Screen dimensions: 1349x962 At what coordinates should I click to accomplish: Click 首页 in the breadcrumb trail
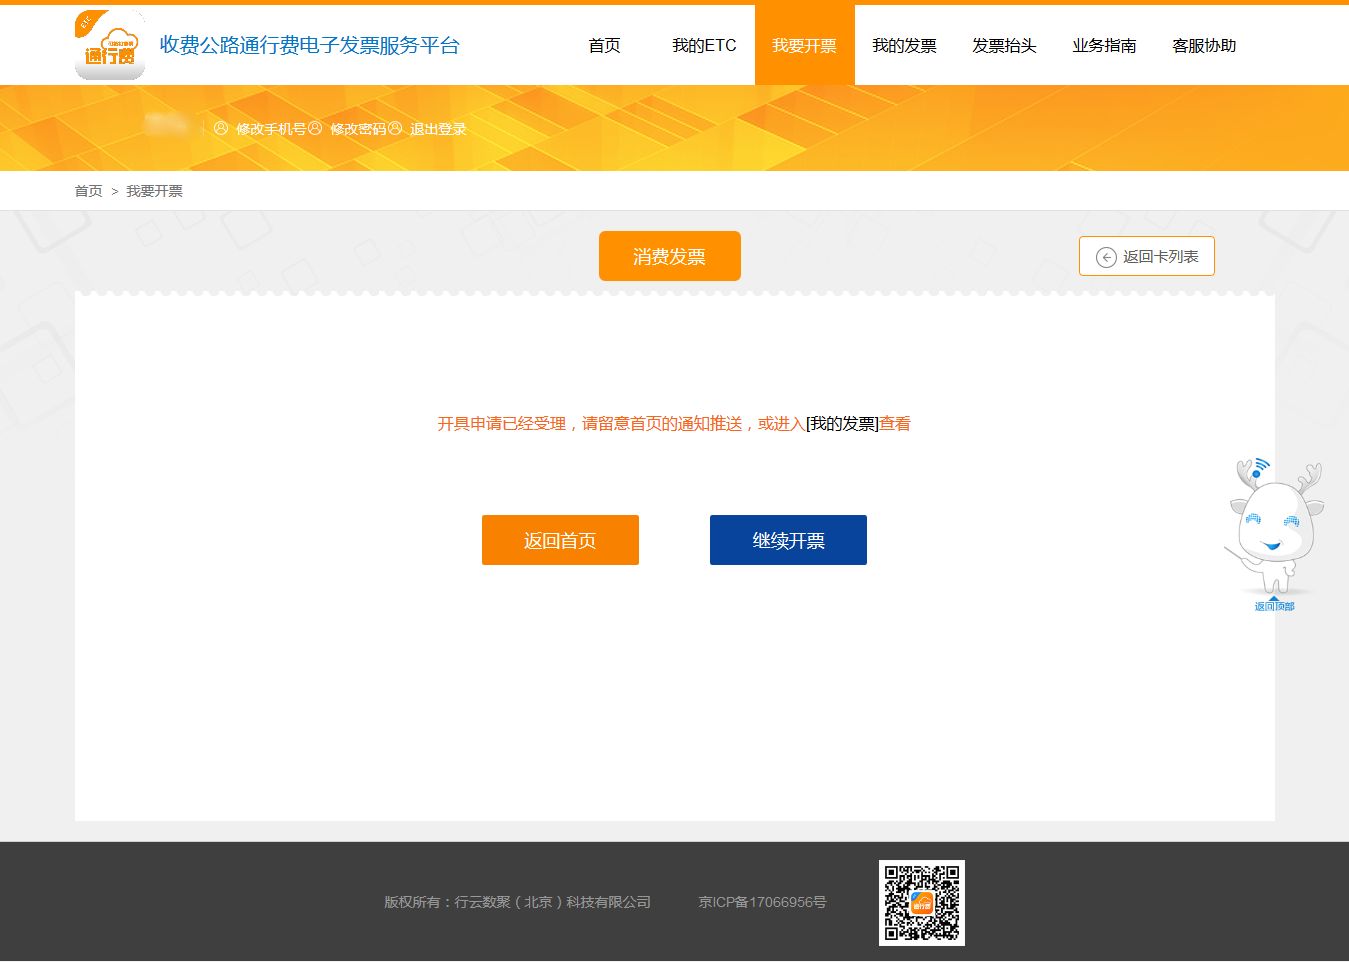pos(88,191)
